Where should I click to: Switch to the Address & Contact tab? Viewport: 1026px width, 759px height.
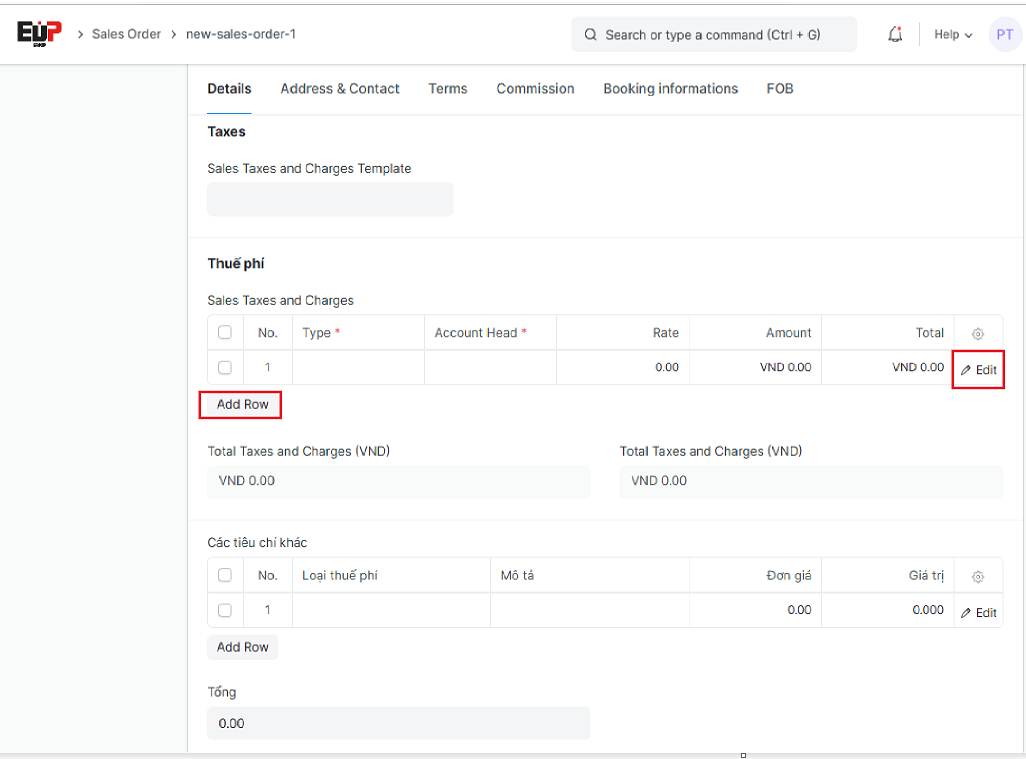click(x=340, y=89)
